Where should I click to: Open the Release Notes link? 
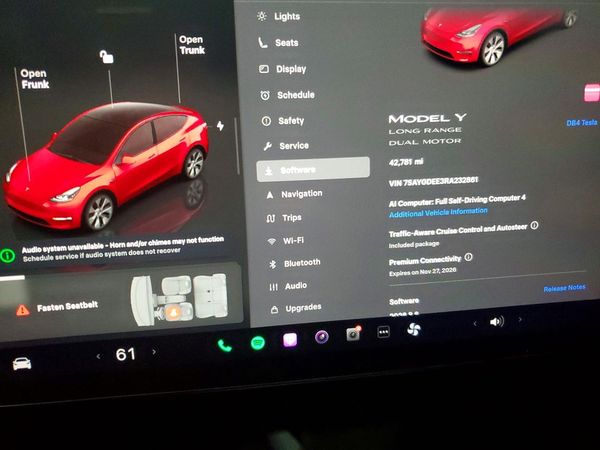pyautogui.click(x=564, y=288)
